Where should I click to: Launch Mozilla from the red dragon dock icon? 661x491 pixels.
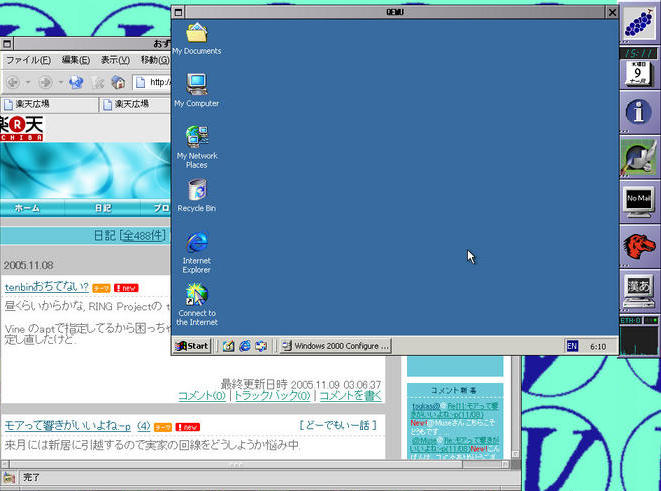point(638,244)
